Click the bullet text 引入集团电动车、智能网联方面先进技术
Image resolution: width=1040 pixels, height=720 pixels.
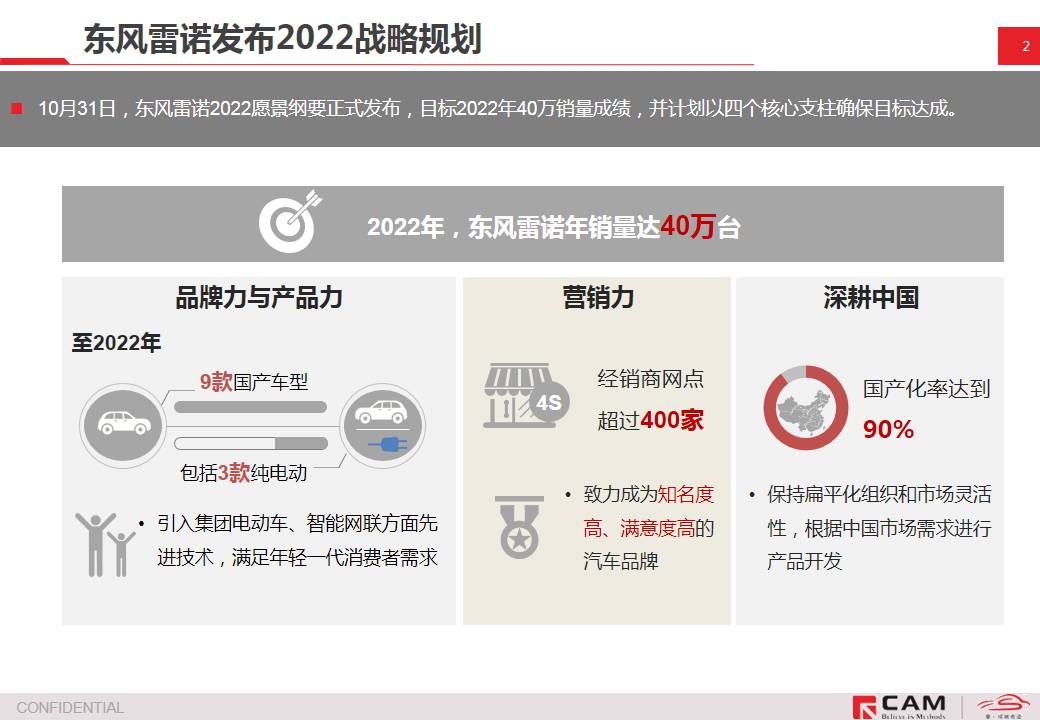297,540
